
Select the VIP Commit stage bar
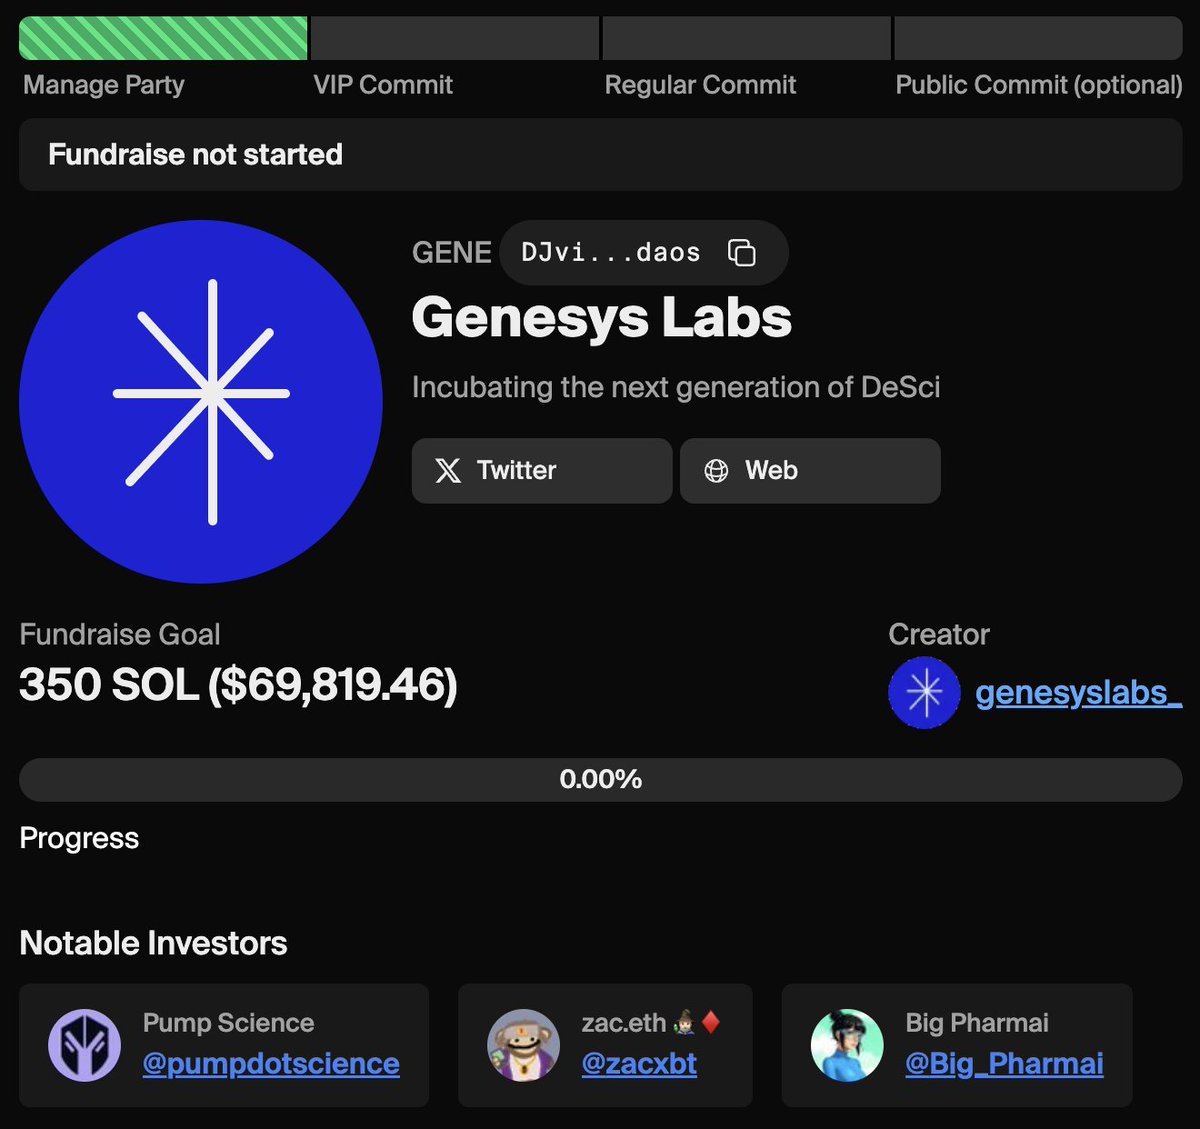click(x=455, y=38)
